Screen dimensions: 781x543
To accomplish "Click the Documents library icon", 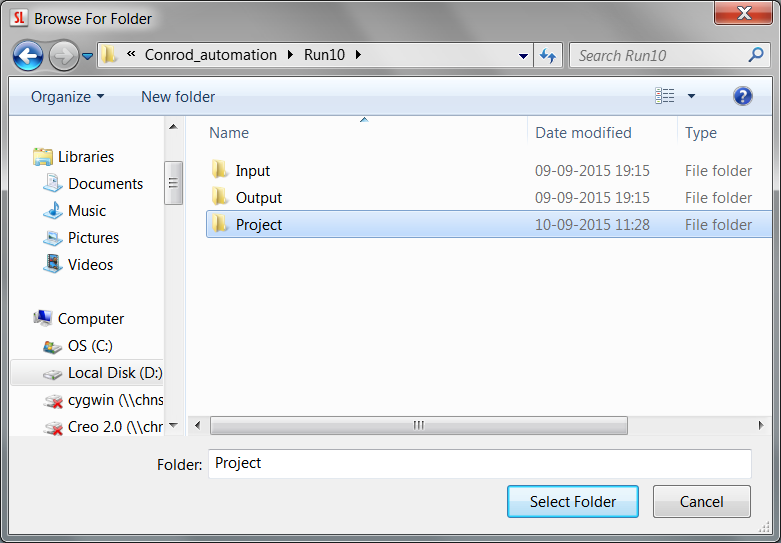I will 53,183.
